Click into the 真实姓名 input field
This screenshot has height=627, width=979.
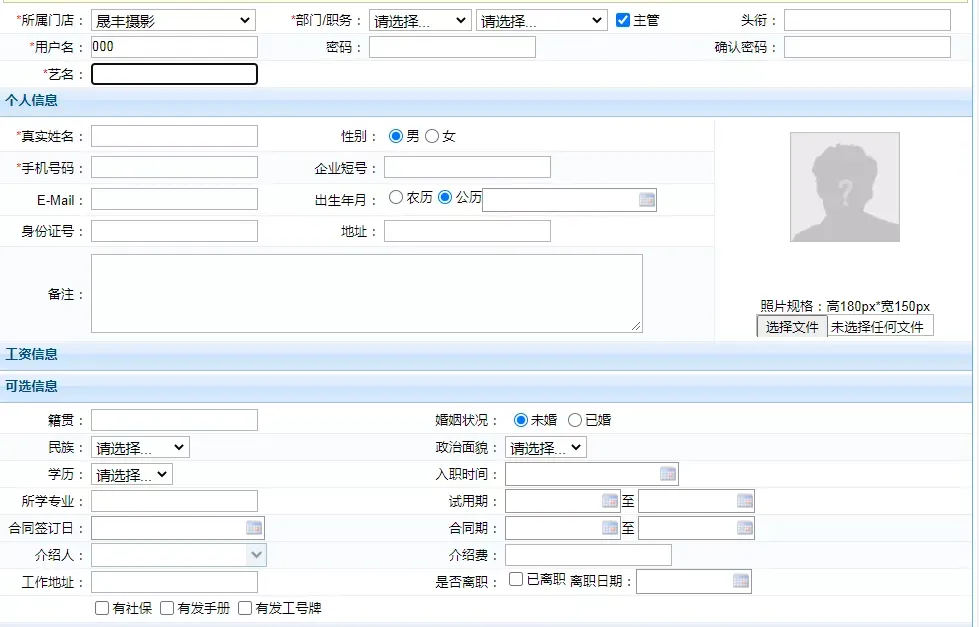174,136
